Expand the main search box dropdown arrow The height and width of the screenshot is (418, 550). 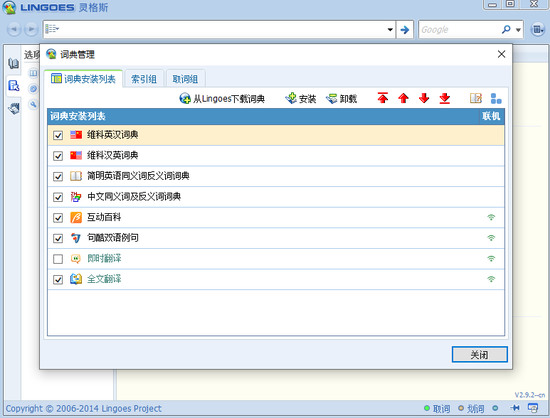pyautogui.click(x=390, y=29)
